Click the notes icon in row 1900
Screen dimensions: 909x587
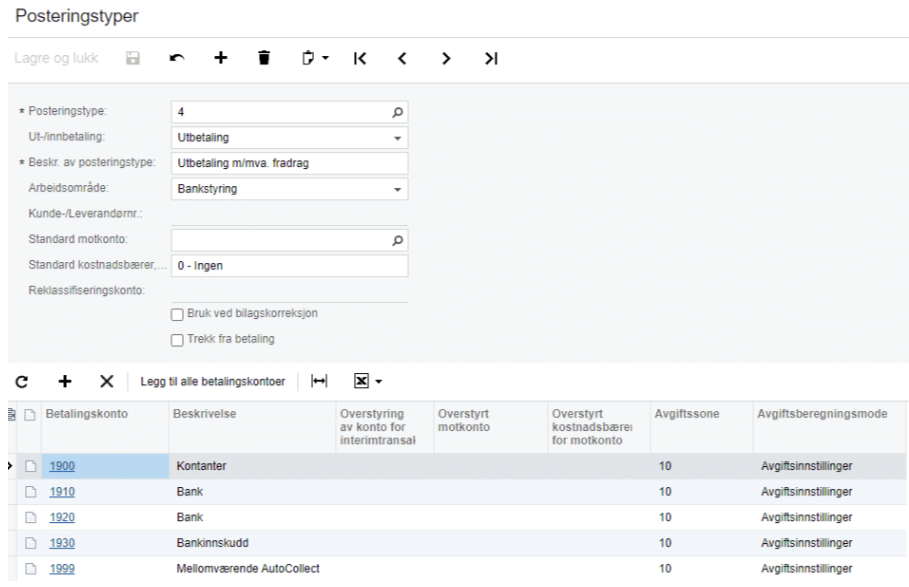click(x=31, y=466)
